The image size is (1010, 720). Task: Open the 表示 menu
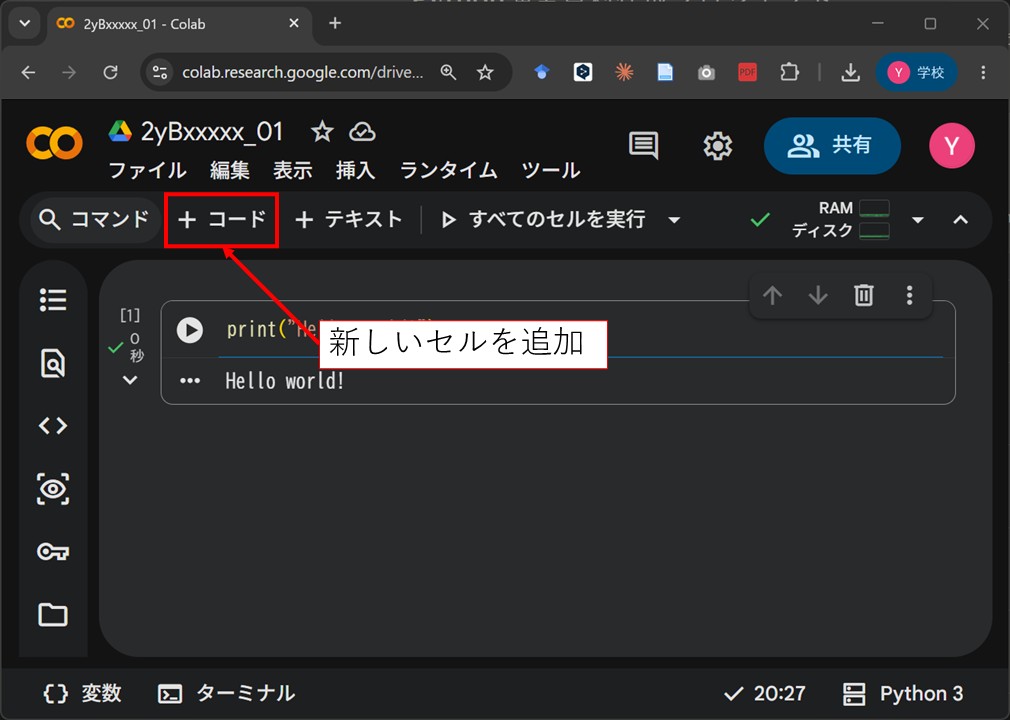click(292, 170)
